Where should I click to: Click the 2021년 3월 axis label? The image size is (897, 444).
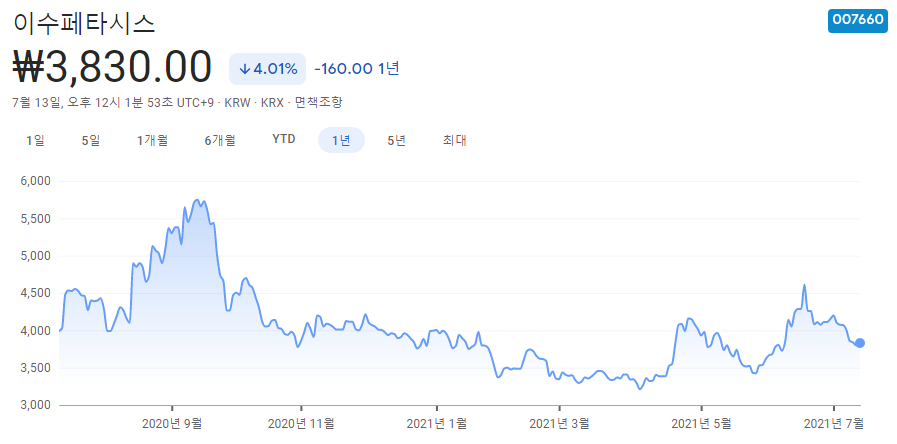[x=559, y=424]
